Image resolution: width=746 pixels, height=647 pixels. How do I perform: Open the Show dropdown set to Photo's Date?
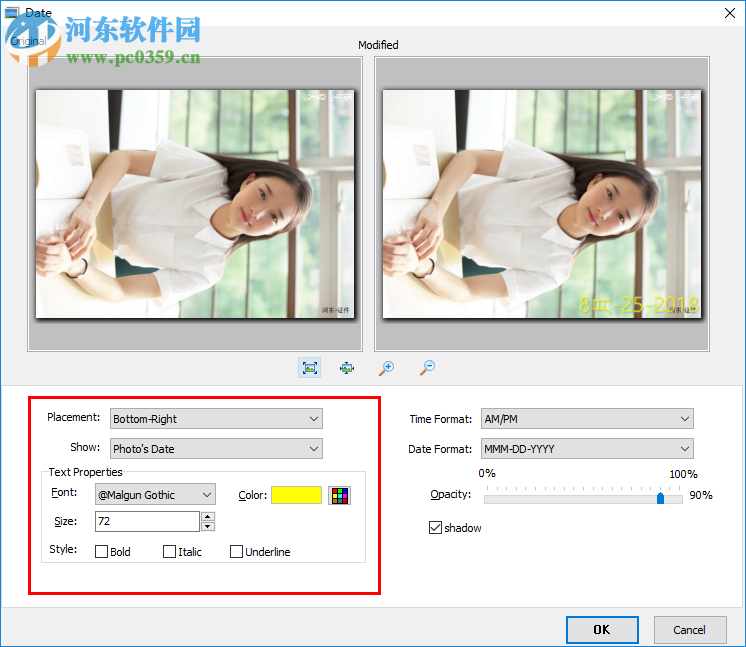(x=216, y=449)
